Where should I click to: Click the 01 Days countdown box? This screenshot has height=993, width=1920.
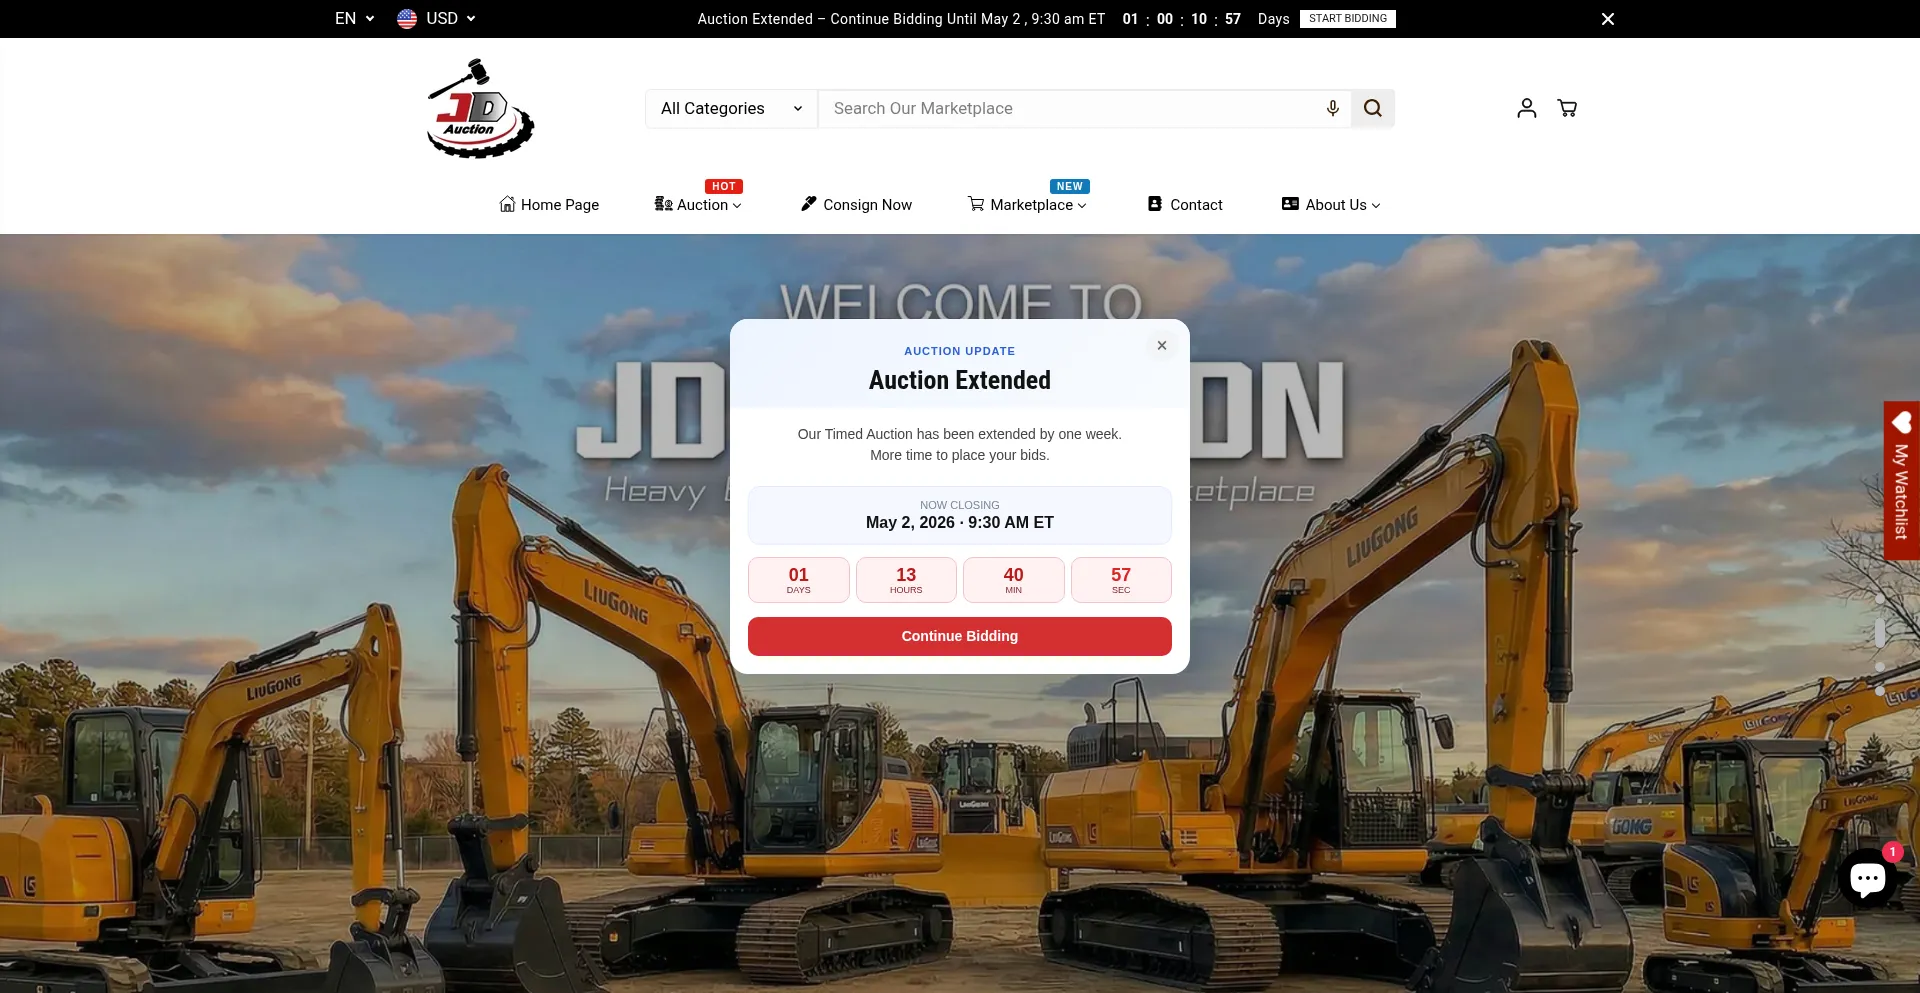[798, 580]
